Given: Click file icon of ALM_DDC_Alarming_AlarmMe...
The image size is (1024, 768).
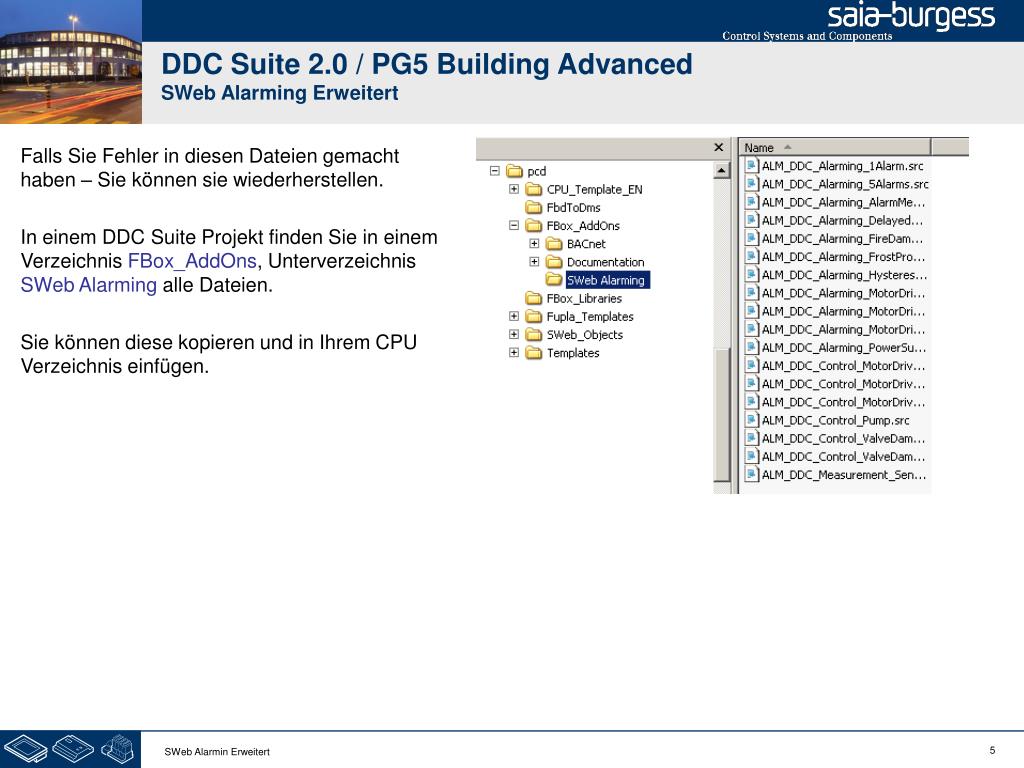Looking at the screenshot, I should tap(752, 202).
